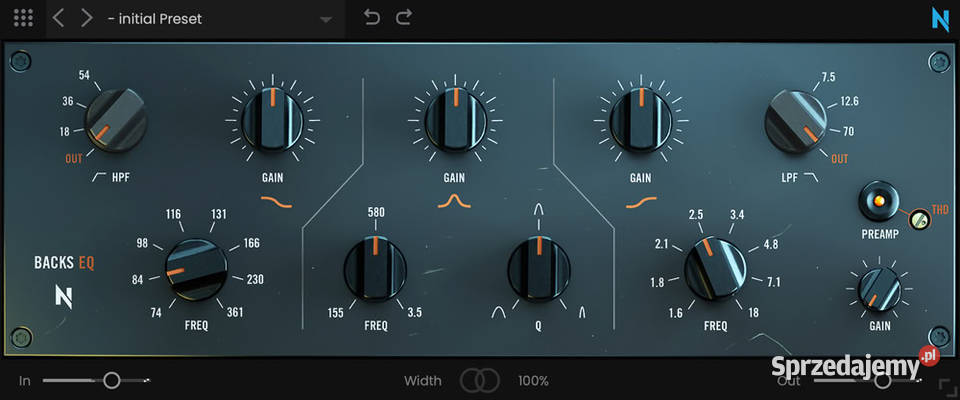
Task: Click the mid band FREQ knob
Action: pyautogui.click(x=375, y=270)
